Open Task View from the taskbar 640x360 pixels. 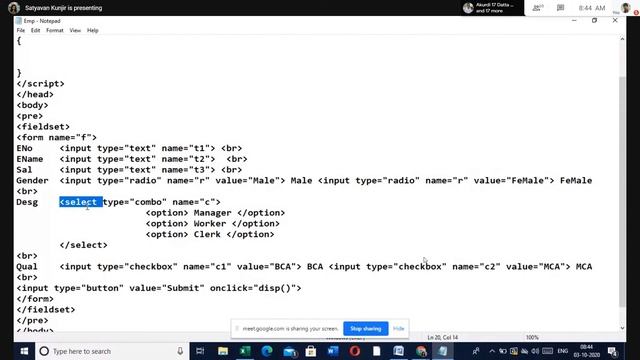pos(200,351)
